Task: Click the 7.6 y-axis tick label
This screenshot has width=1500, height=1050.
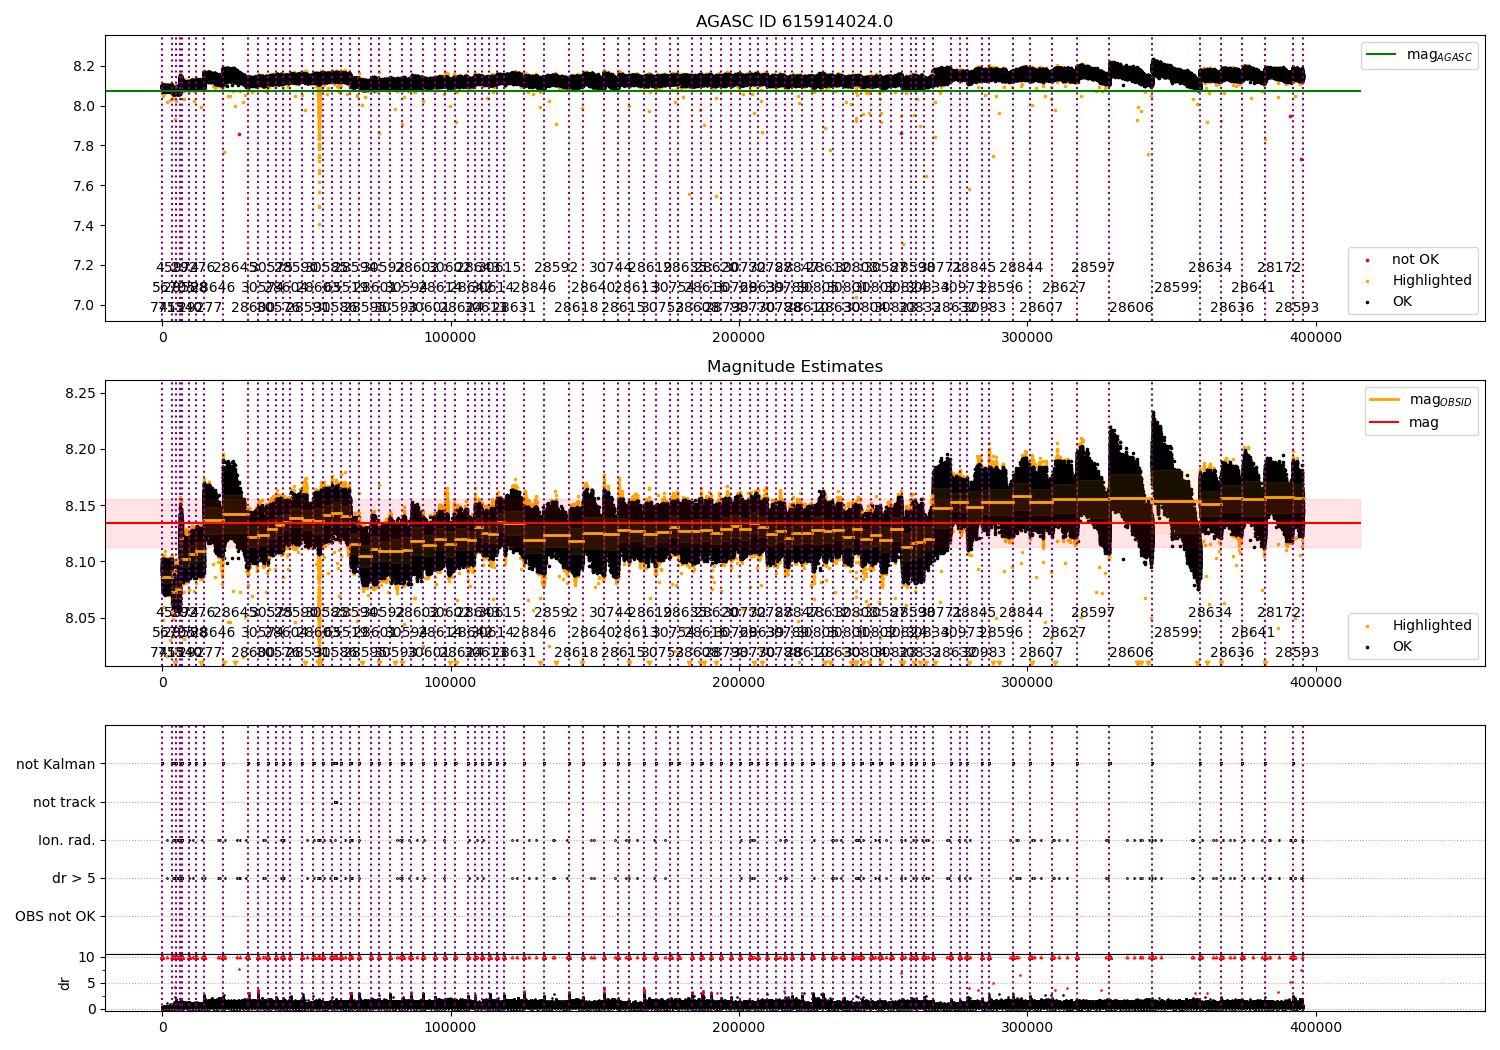Action: coord(83,186)
